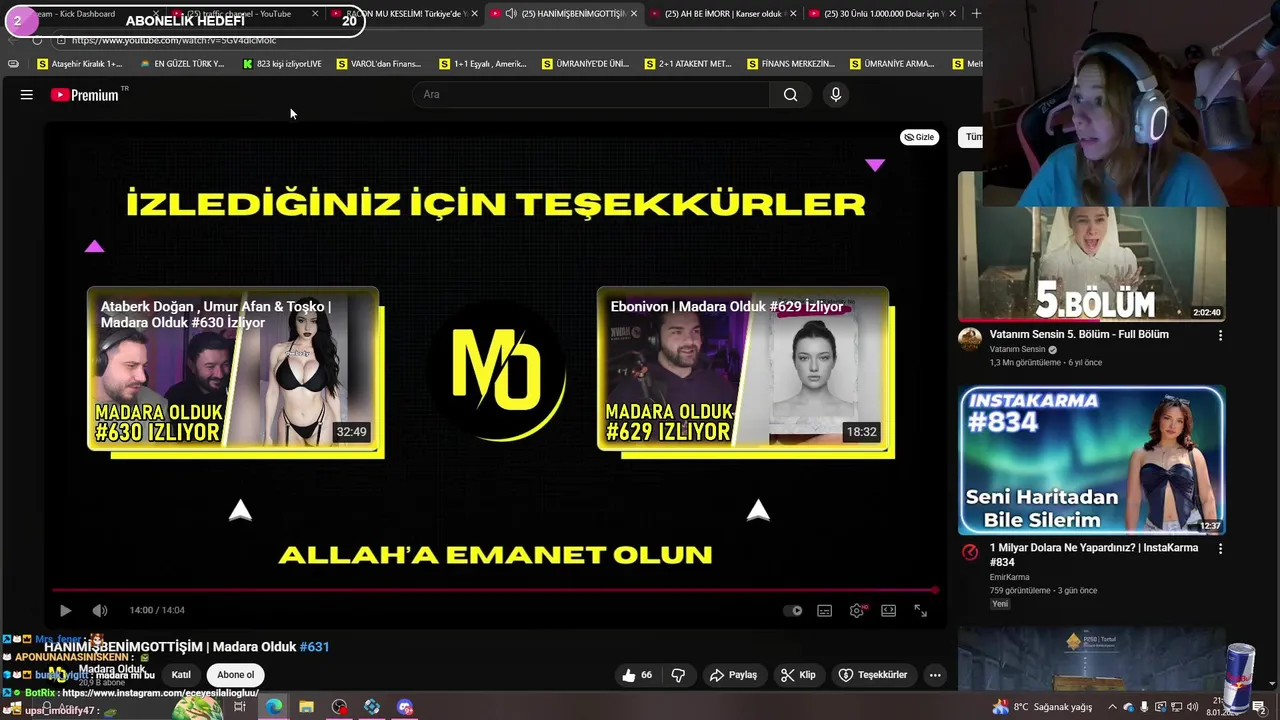Start voice search with the microphone icon

836,95
